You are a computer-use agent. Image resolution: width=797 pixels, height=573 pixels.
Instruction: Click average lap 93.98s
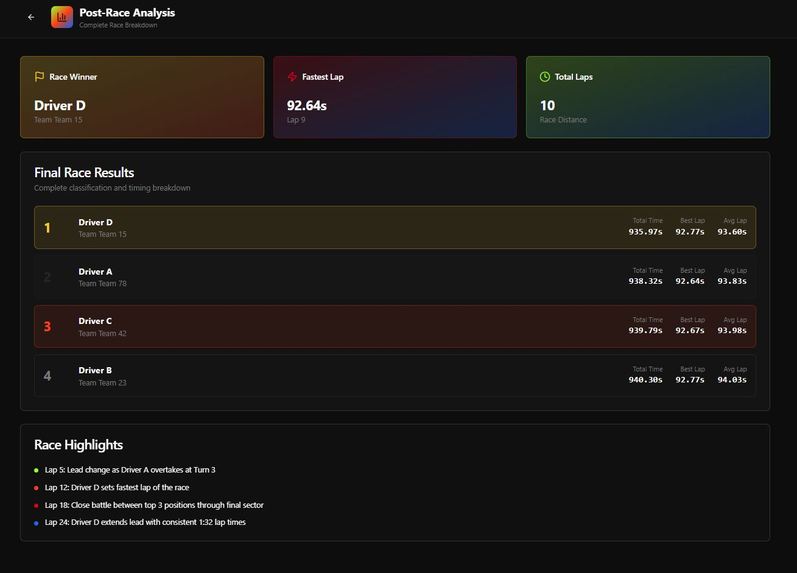732,330
